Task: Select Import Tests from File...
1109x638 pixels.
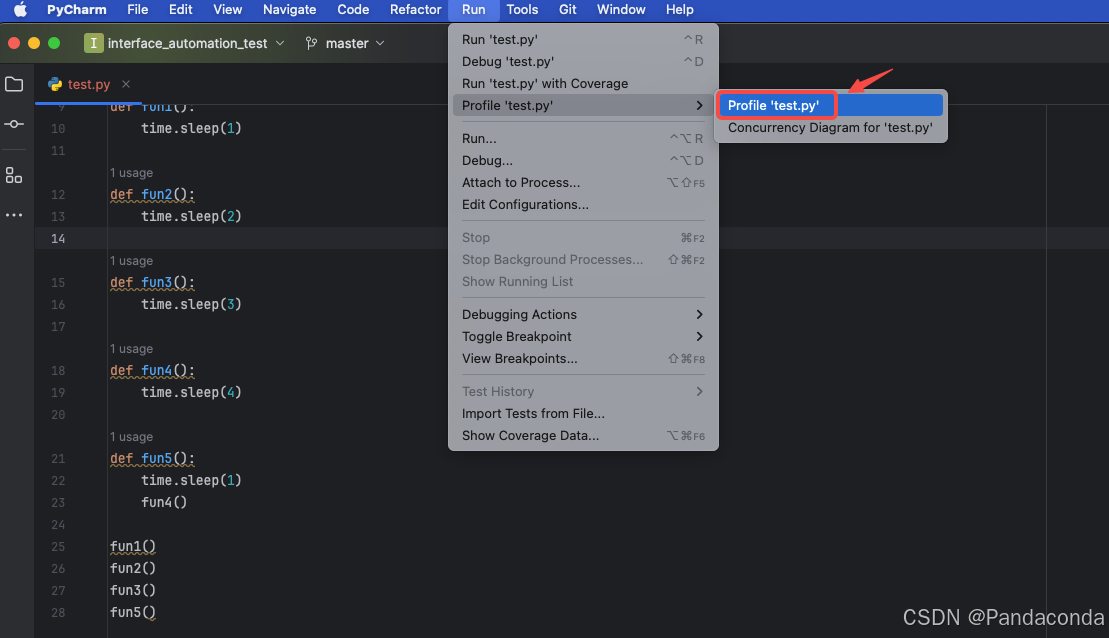Action: click(583, 413)
